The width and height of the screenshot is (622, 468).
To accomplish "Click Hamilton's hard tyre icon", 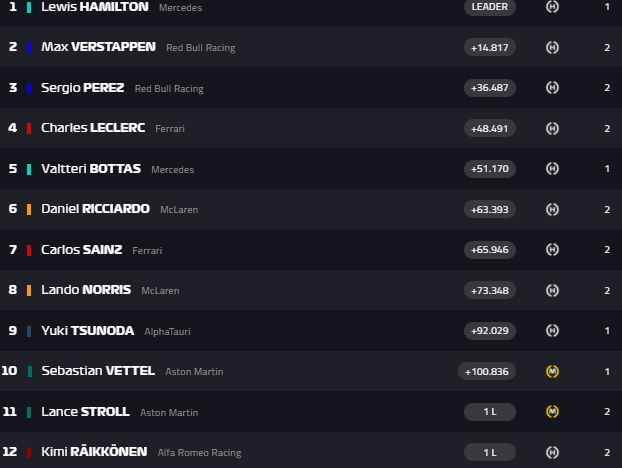I will (552, 6).
